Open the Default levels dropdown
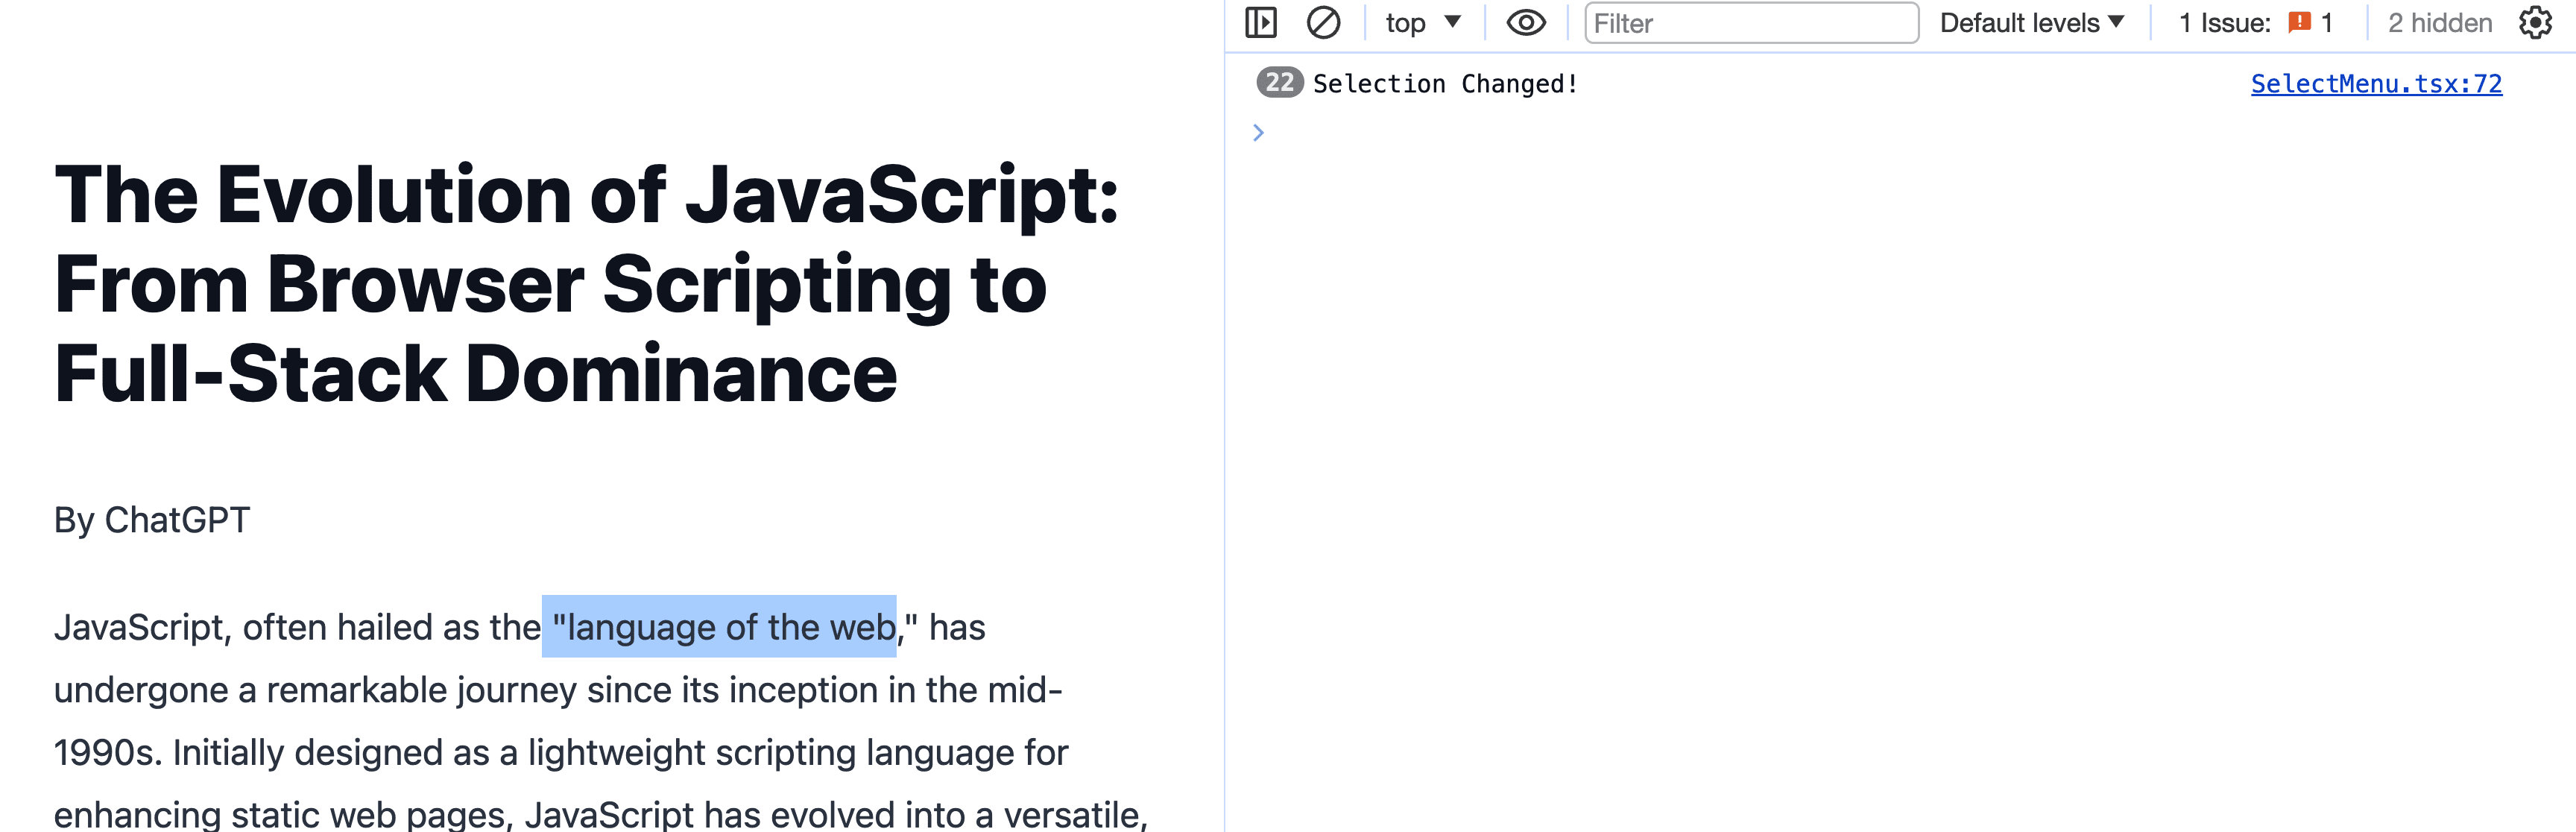Image resolution: width=2576 pixels, height=832 pixels. click(2031, 23)
